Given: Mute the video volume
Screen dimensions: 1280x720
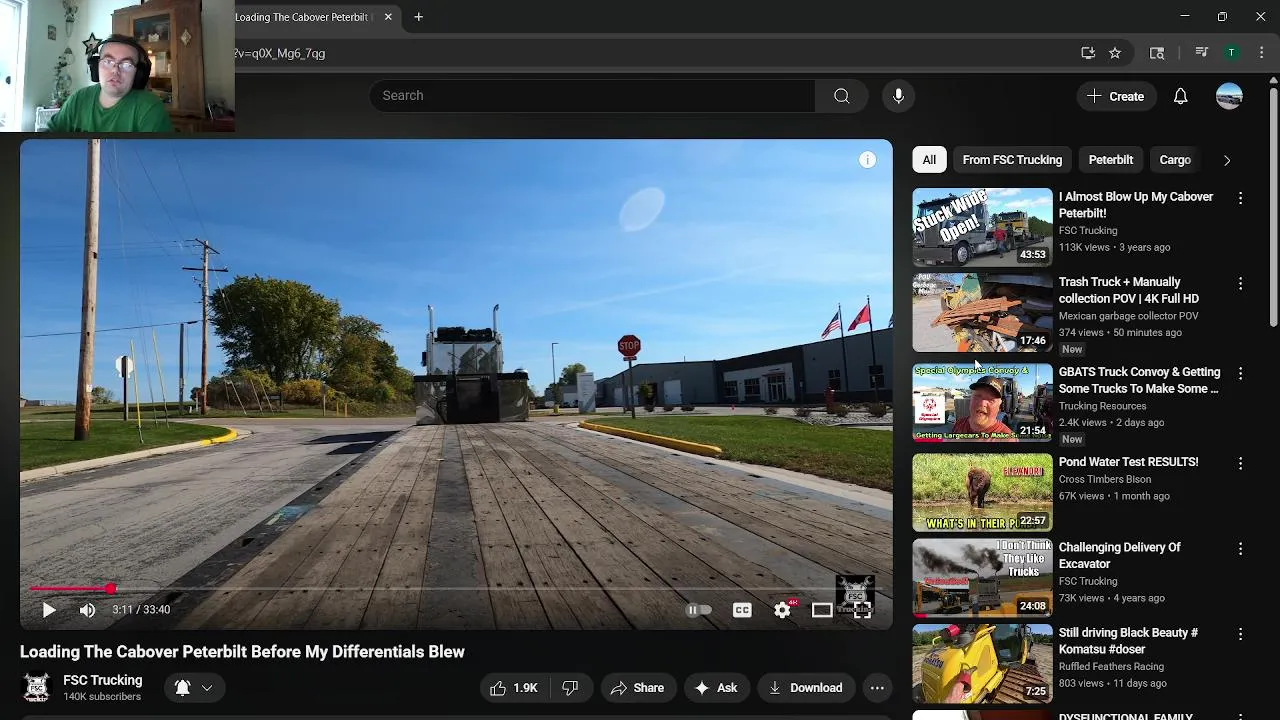Looking at the screenshot, I should (87, 610).
